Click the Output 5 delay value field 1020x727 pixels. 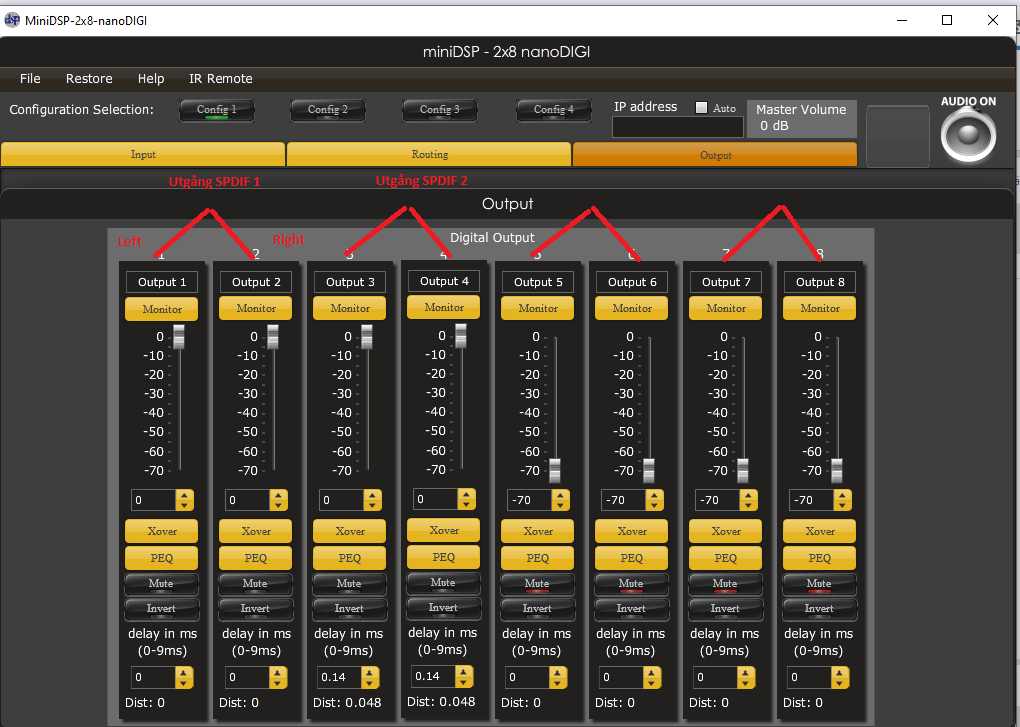tap(528, 678)
